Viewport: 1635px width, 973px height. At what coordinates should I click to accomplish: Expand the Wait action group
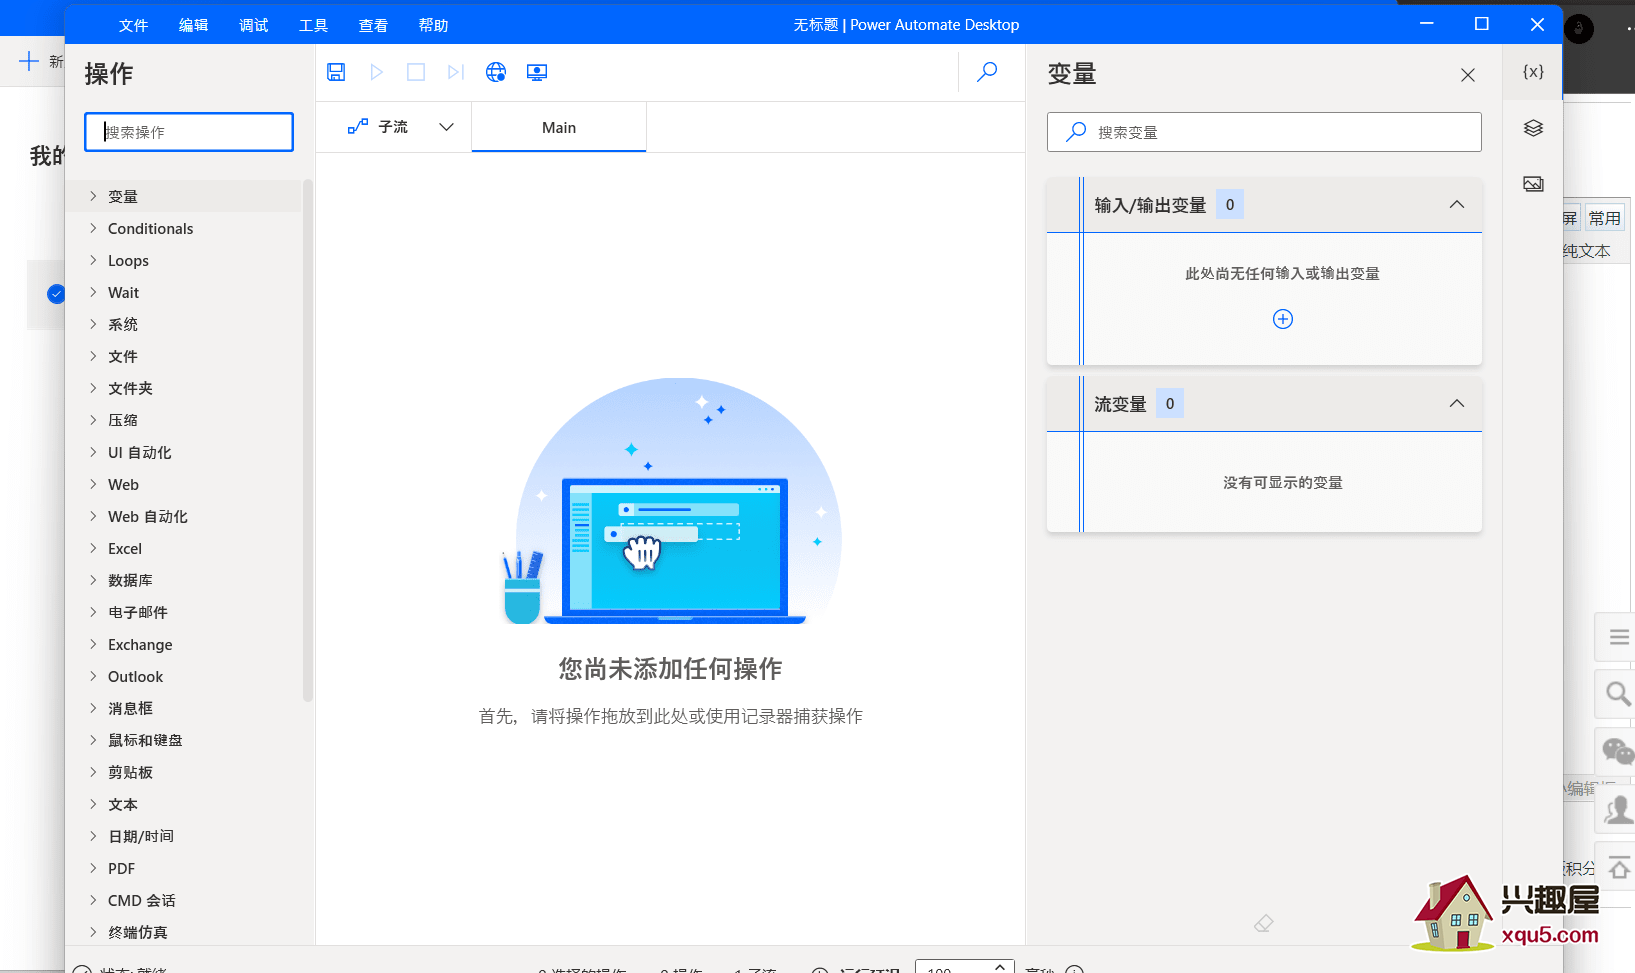coord(93,292)
